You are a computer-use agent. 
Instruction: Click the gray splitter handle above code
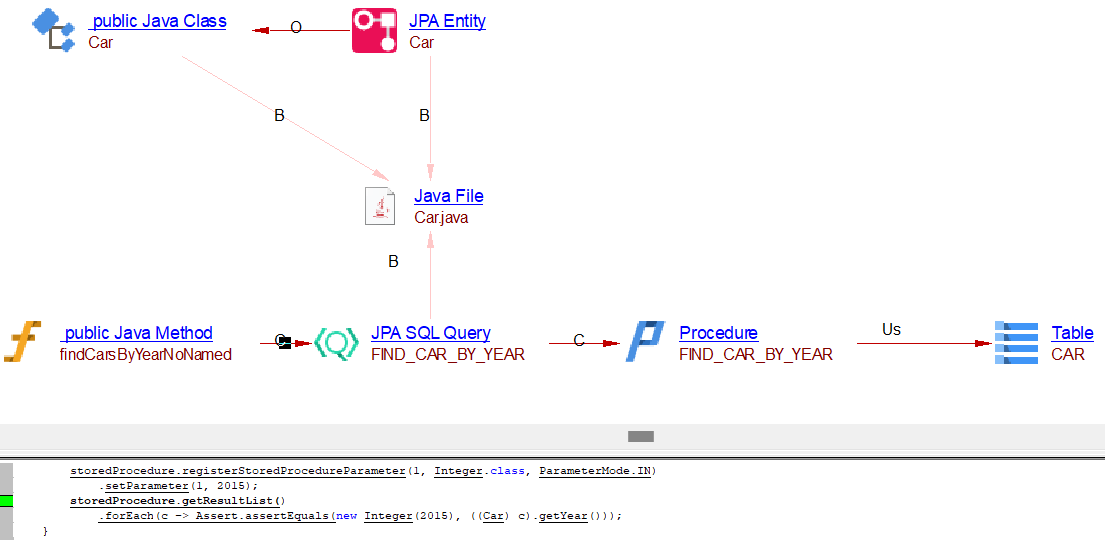[640, 436]
